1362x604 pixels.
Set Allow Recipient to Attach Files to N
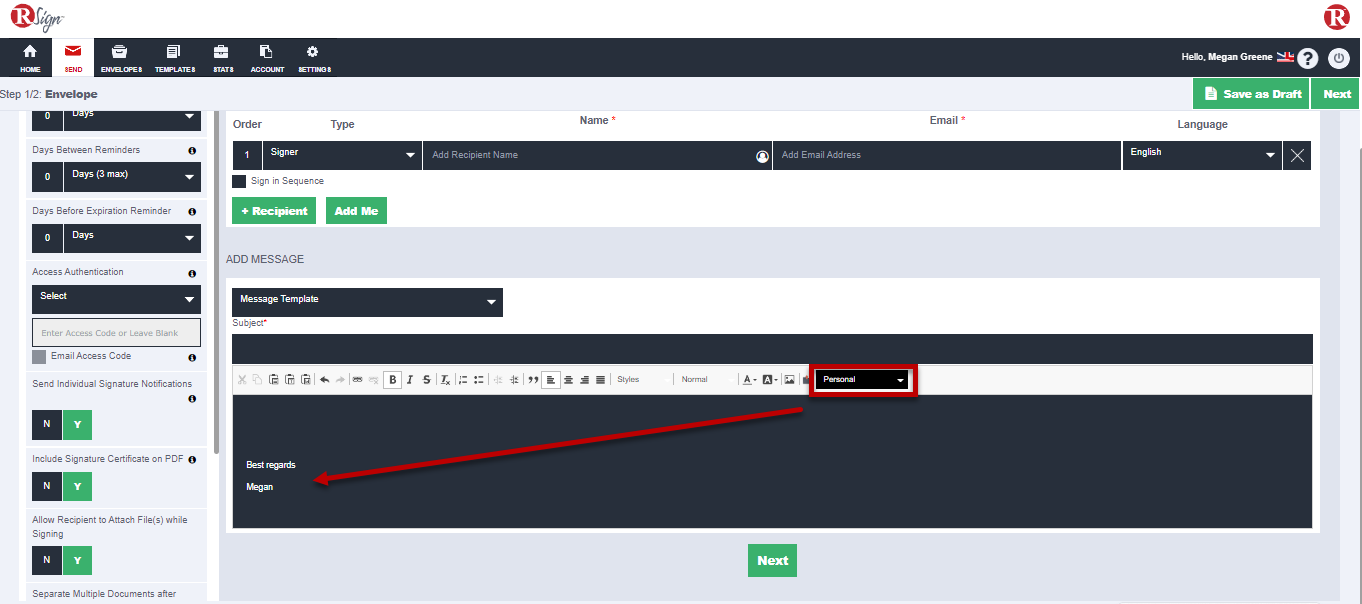tap(46, 560)
